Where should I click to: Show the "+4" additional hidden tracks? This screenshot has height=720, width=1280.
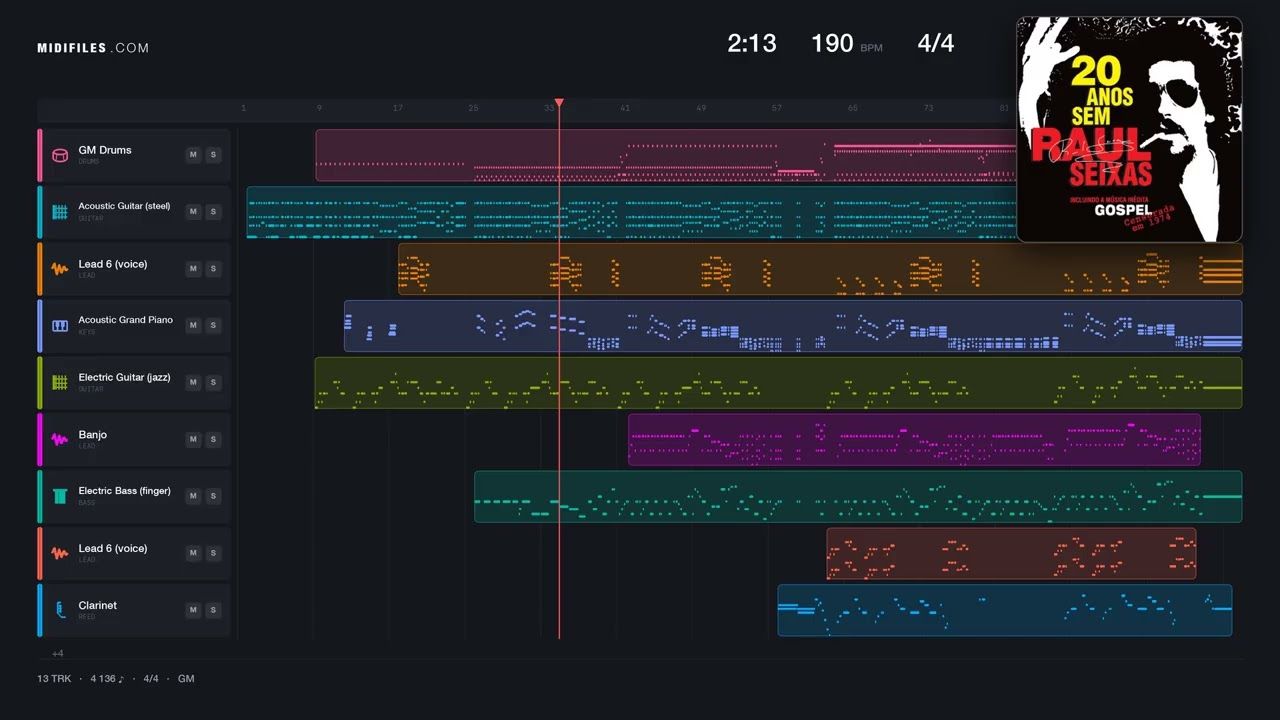pyautogui.click(x=58, y=653)
